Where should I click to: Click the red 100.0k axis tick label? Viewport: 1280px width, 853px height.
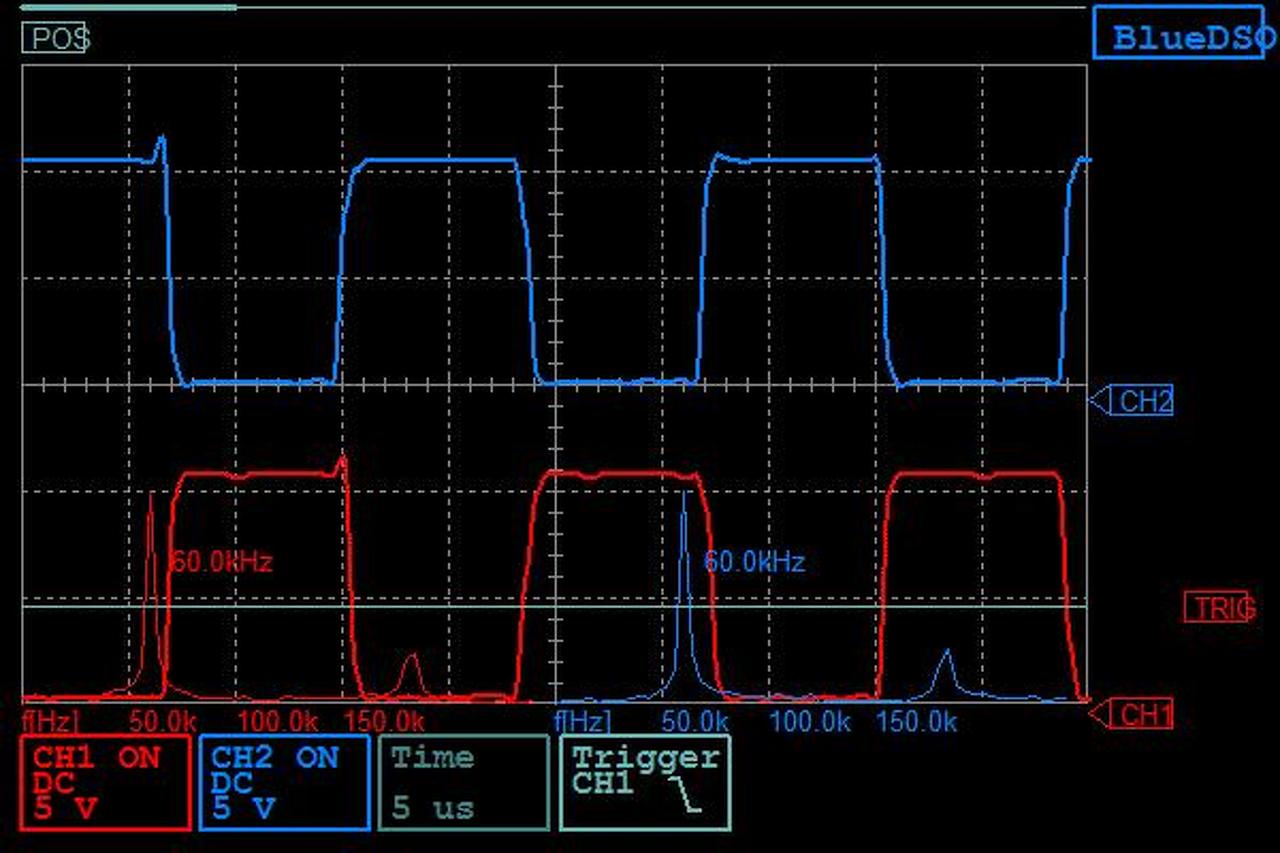(x=278, y=721)
